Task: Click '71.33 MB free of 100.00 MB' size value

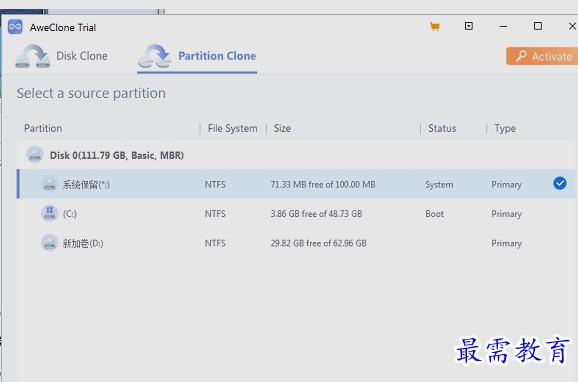Action: (x=323, y=184)
